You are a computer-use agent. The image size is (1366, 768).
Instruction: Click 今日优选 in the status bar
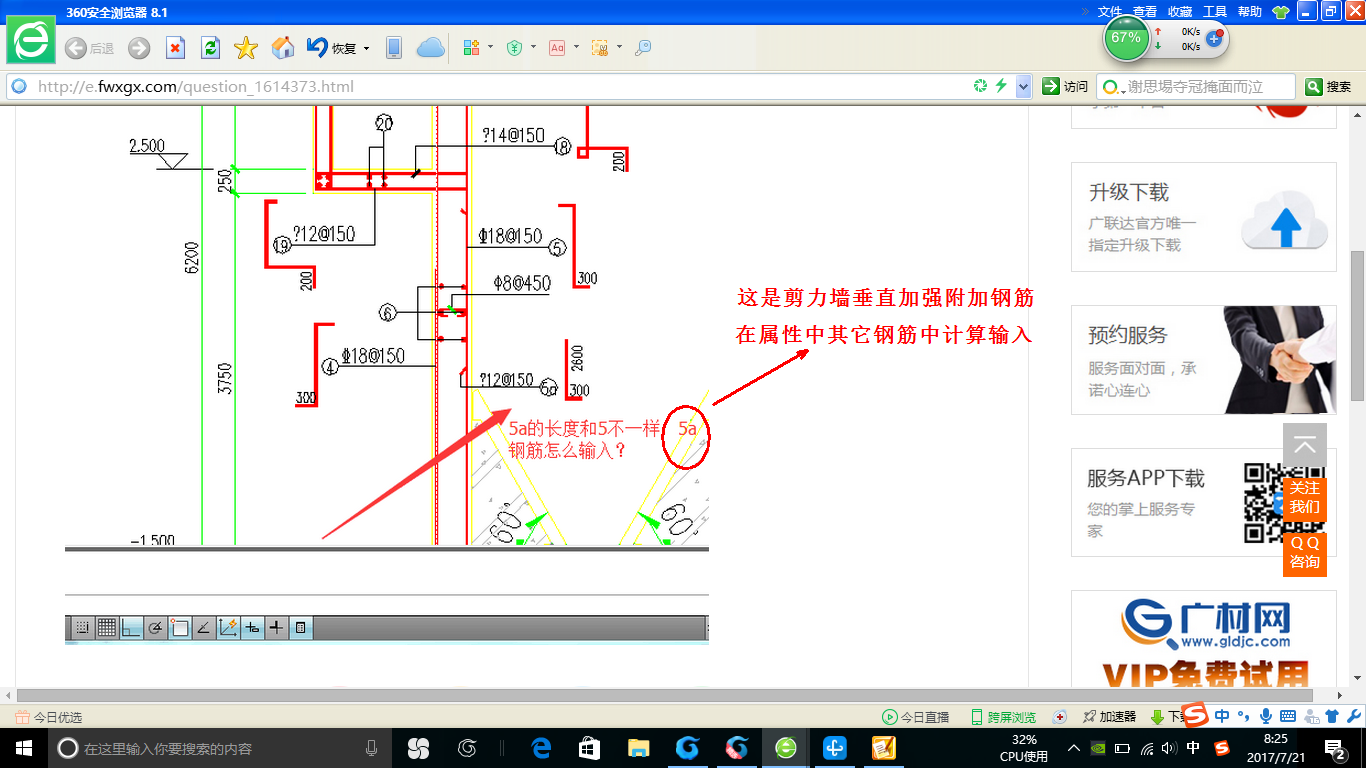49,717
